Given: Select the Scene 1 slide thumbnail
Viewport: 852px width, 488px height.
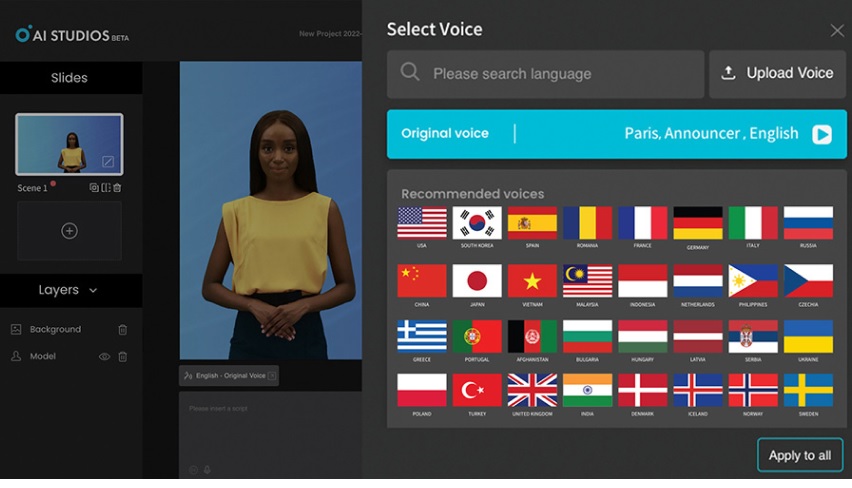Looking at the screenshot, I should (x=70, y=144).
